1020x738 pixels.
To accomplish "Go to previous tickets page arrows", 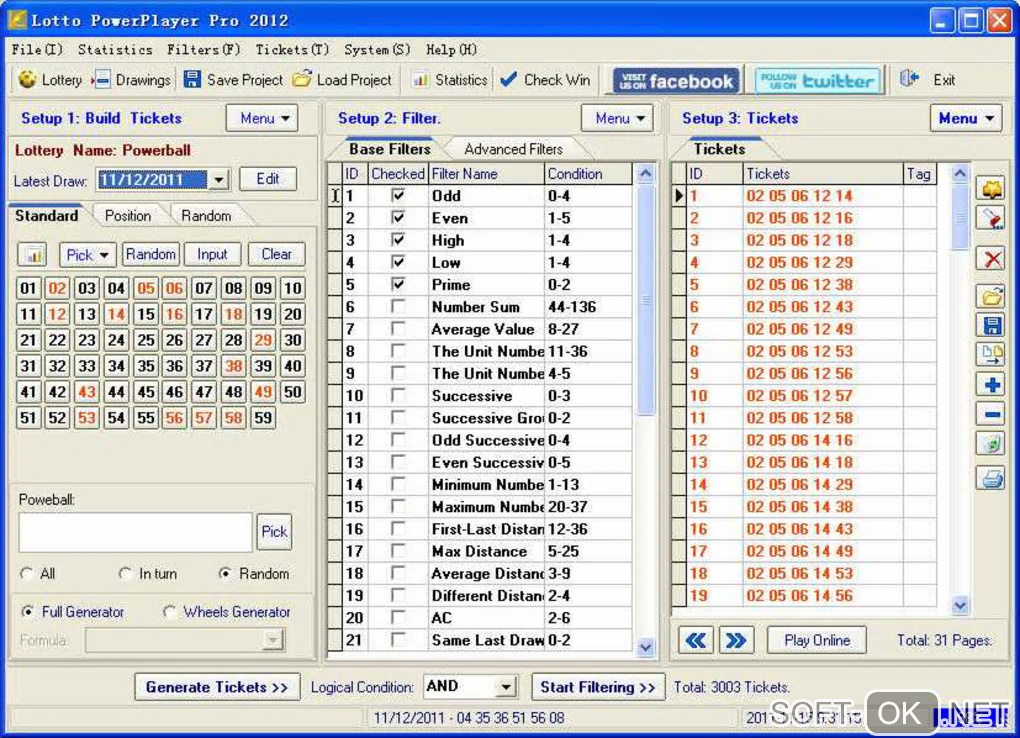I will (x=695, y=640).
